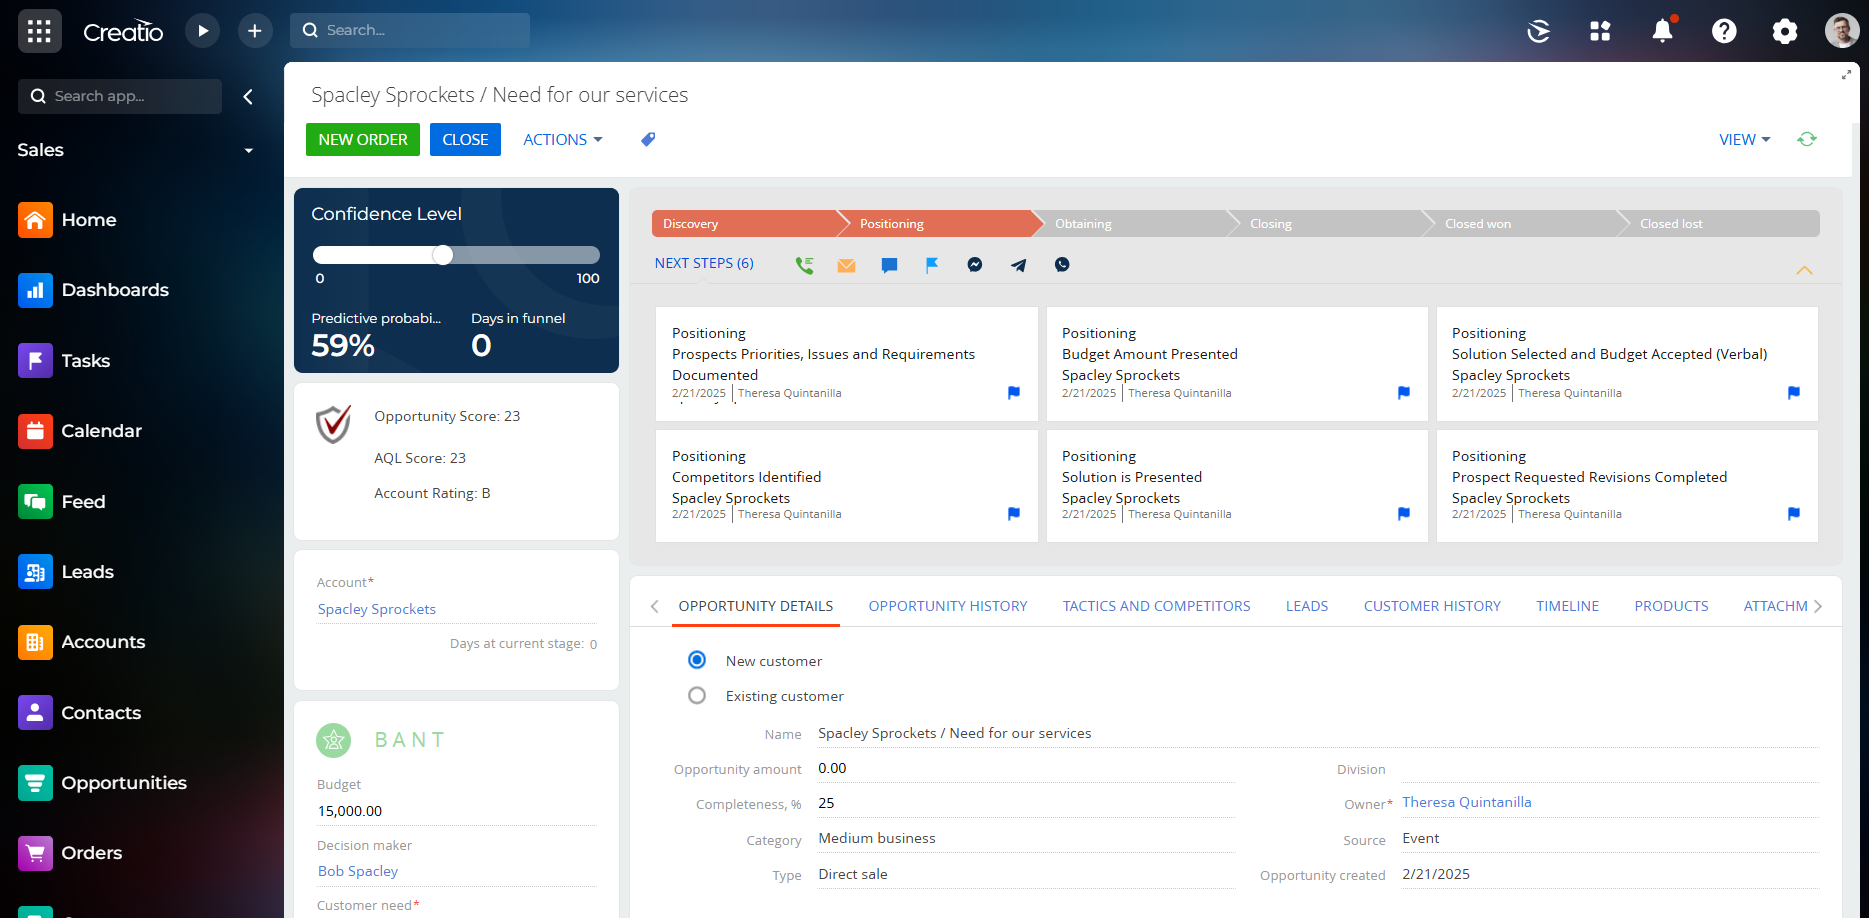
Task: Switch to the Products tab
Action: [1671, 606]
